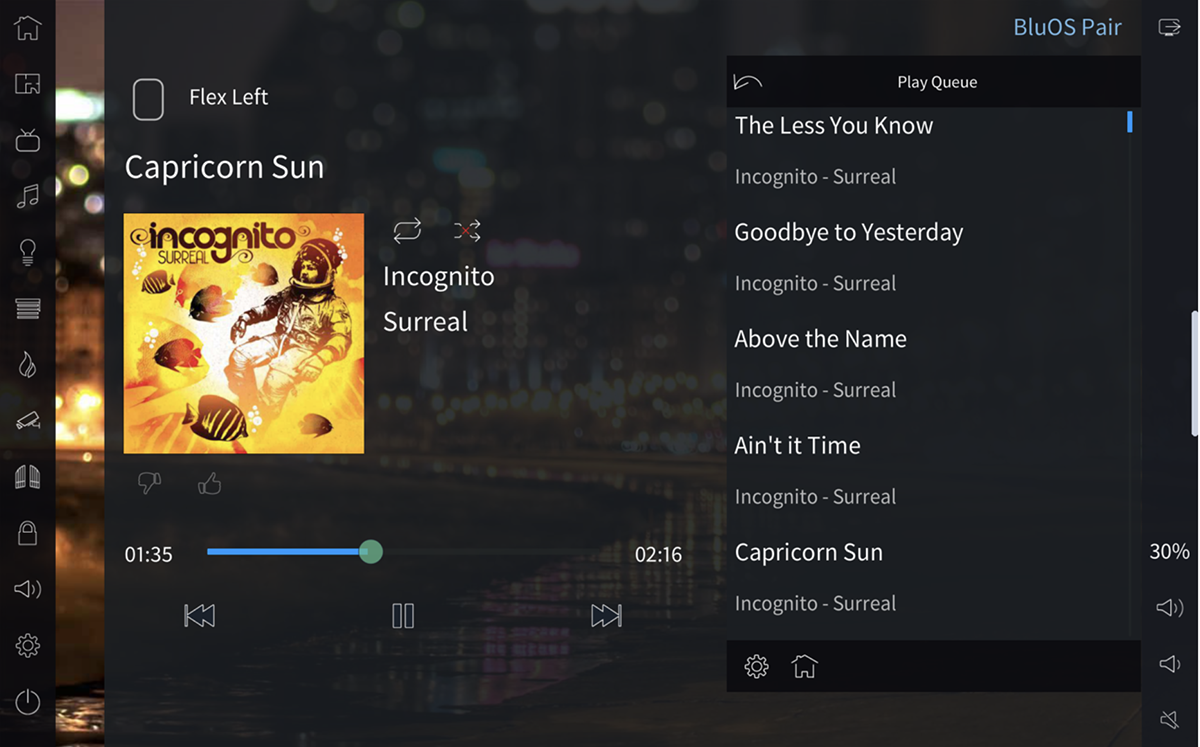Open the lock icon in sidebar
1200x747 pixels.
coord(28,533)
